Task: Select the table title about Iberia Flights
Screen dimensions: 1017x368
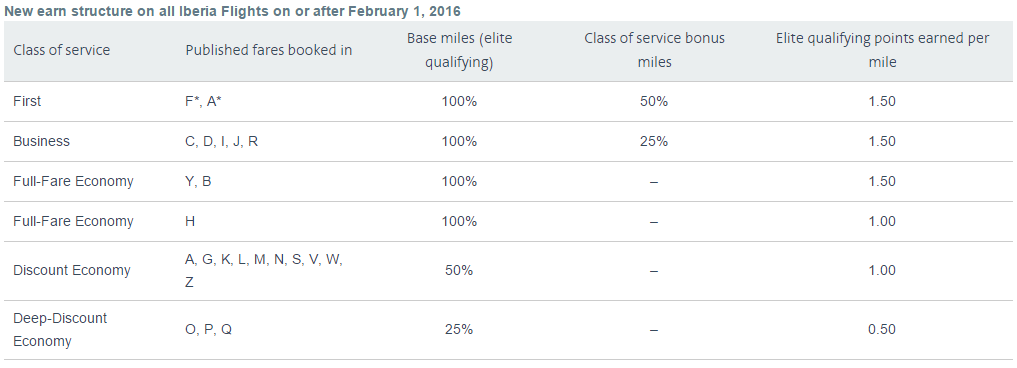Action: point(232,12)
